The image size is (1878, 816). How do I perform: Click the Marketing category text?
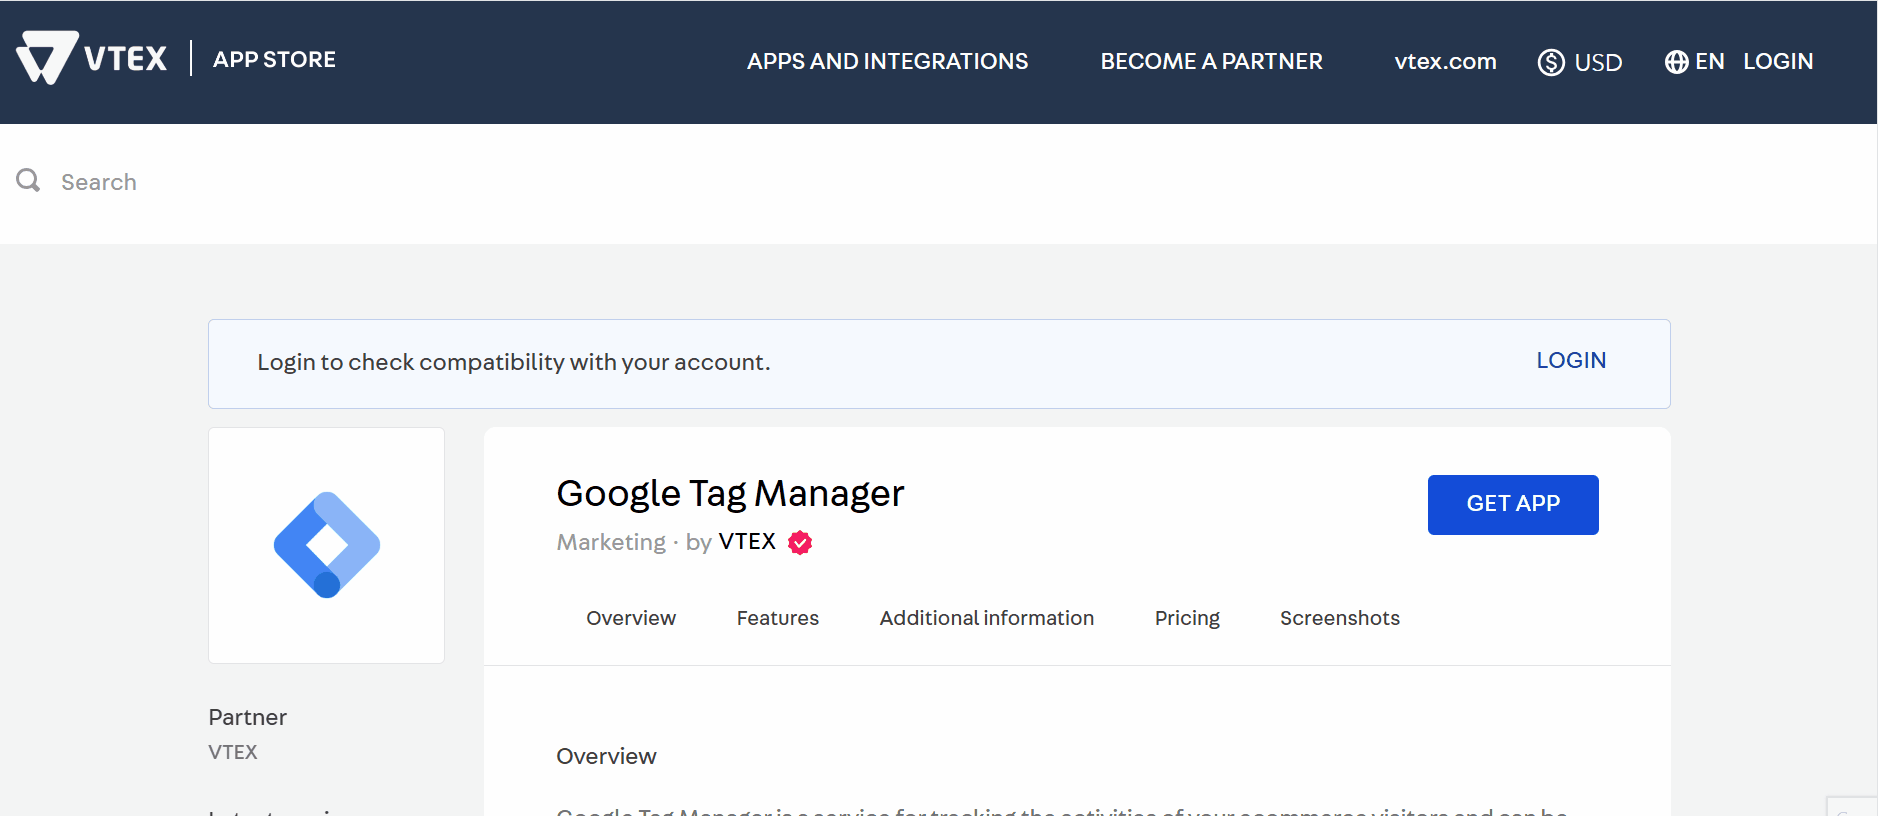[x=611, y=542]
